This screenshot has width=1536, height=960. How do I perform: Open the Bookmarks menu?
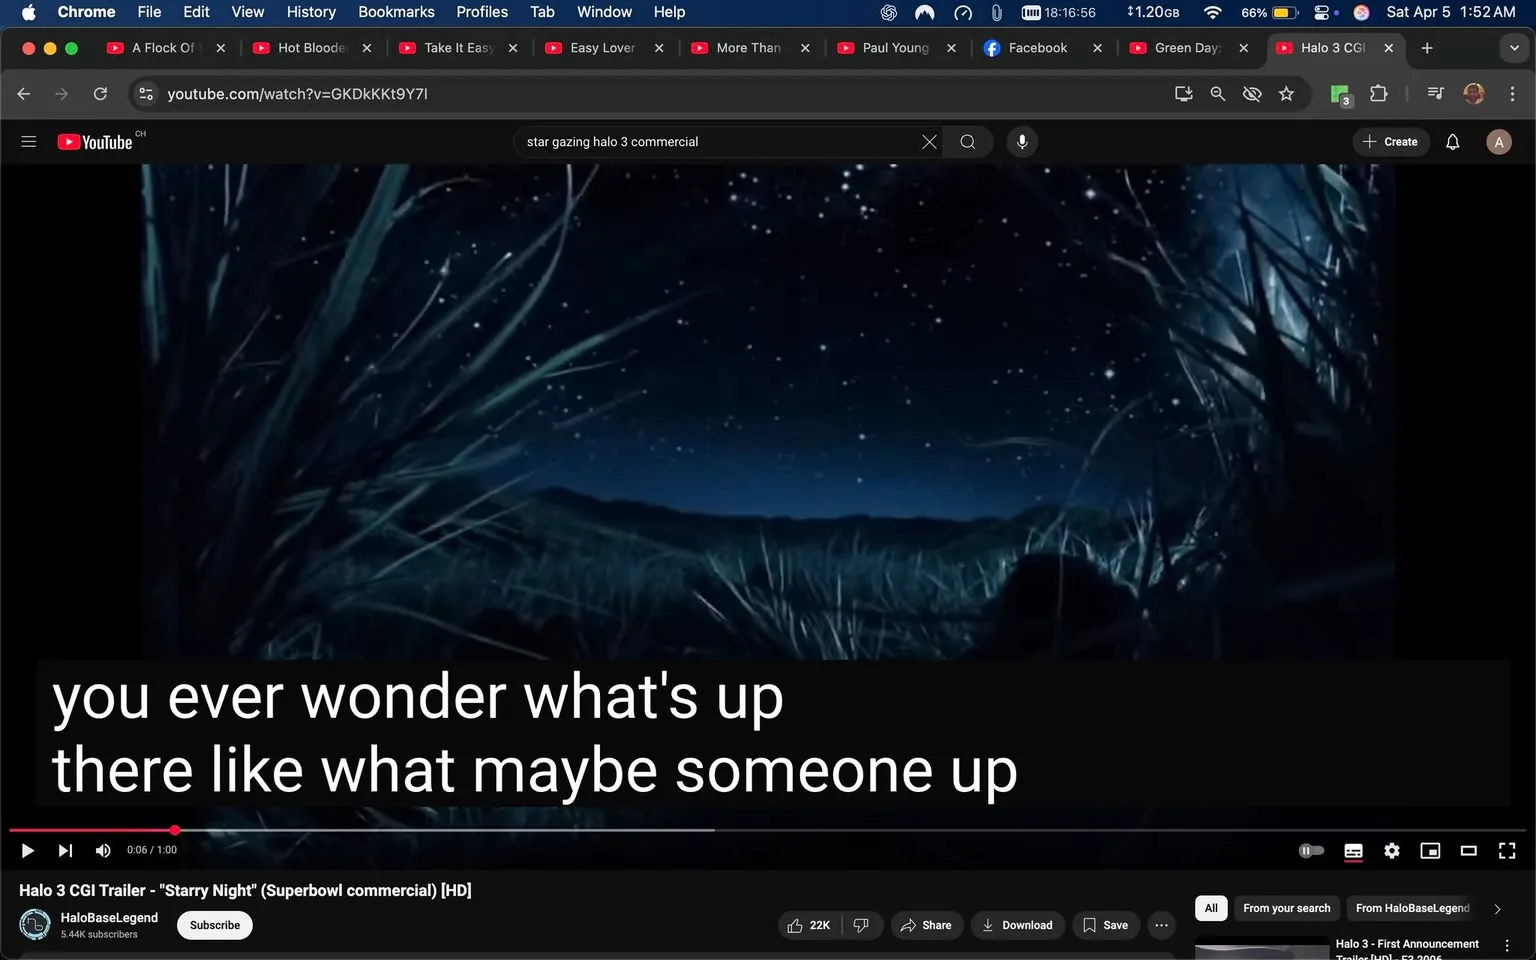point(396,12)
